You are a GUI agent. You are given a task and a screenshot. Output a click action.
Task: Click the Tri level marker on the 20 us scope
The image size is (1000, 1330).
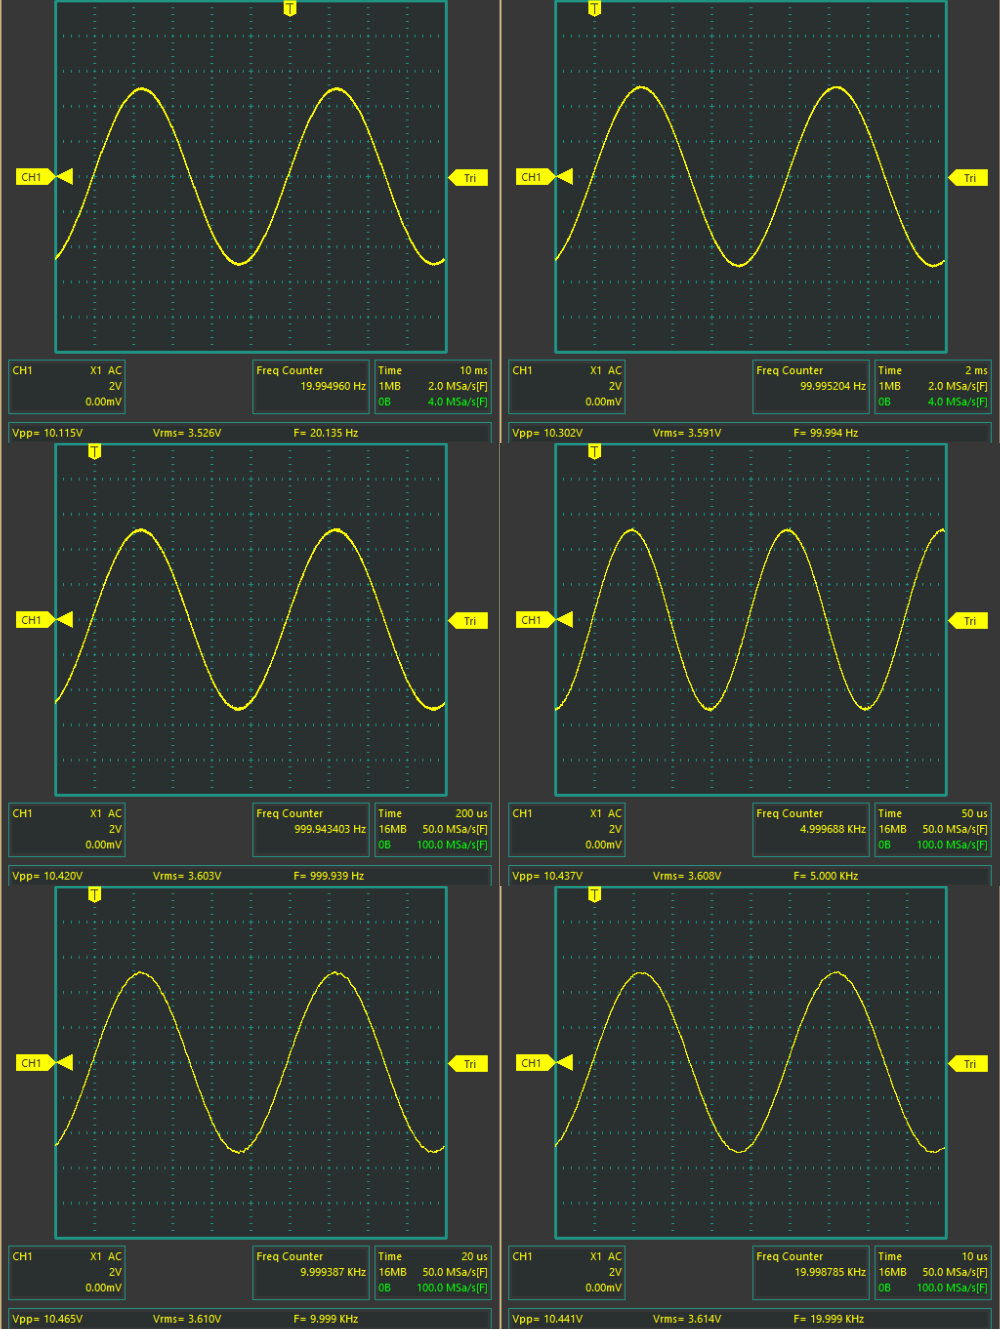(468, 1064)
